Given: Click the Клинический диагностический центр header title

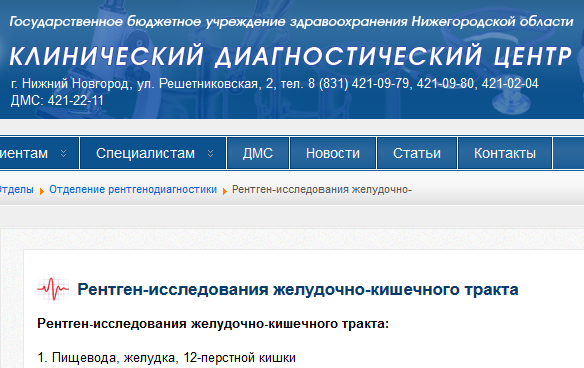Looking at the screenshot, I should click(291, 56).
